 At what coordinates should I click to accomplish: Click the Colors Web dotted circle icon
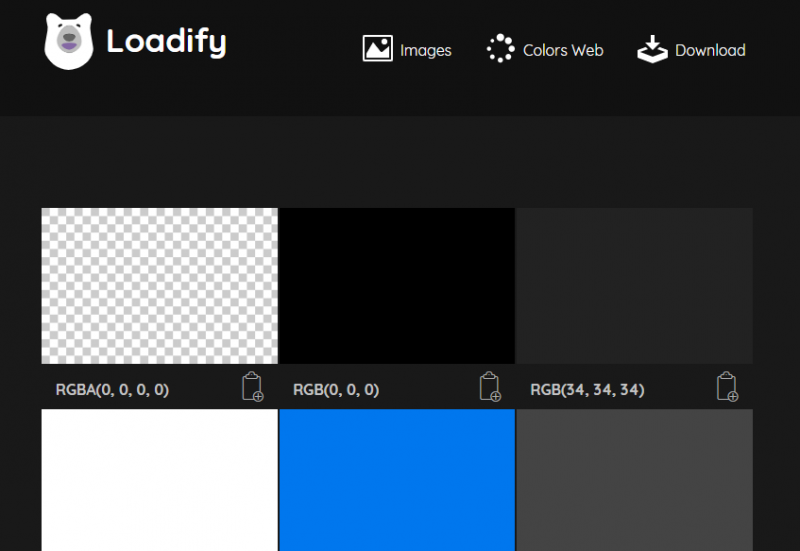point(500,49)
